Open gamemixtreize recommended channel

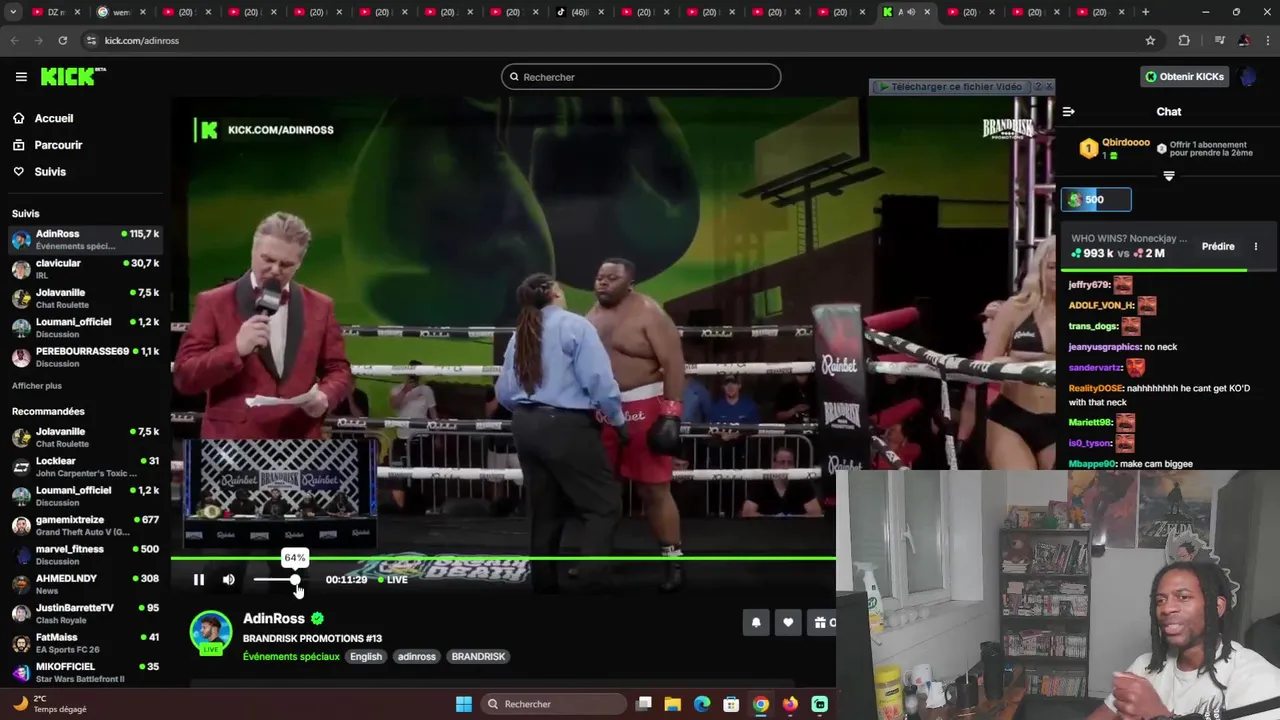click(85, 526)
